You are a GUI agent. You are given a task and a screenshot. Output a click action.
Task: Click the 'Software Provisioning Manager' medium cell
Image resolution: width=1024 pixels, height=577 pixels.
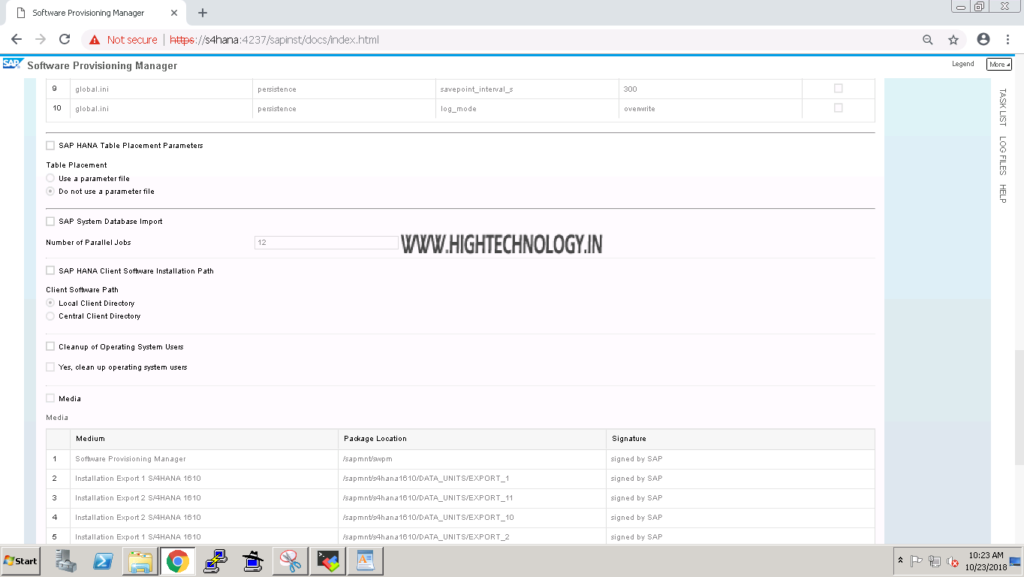click(204, 459)
